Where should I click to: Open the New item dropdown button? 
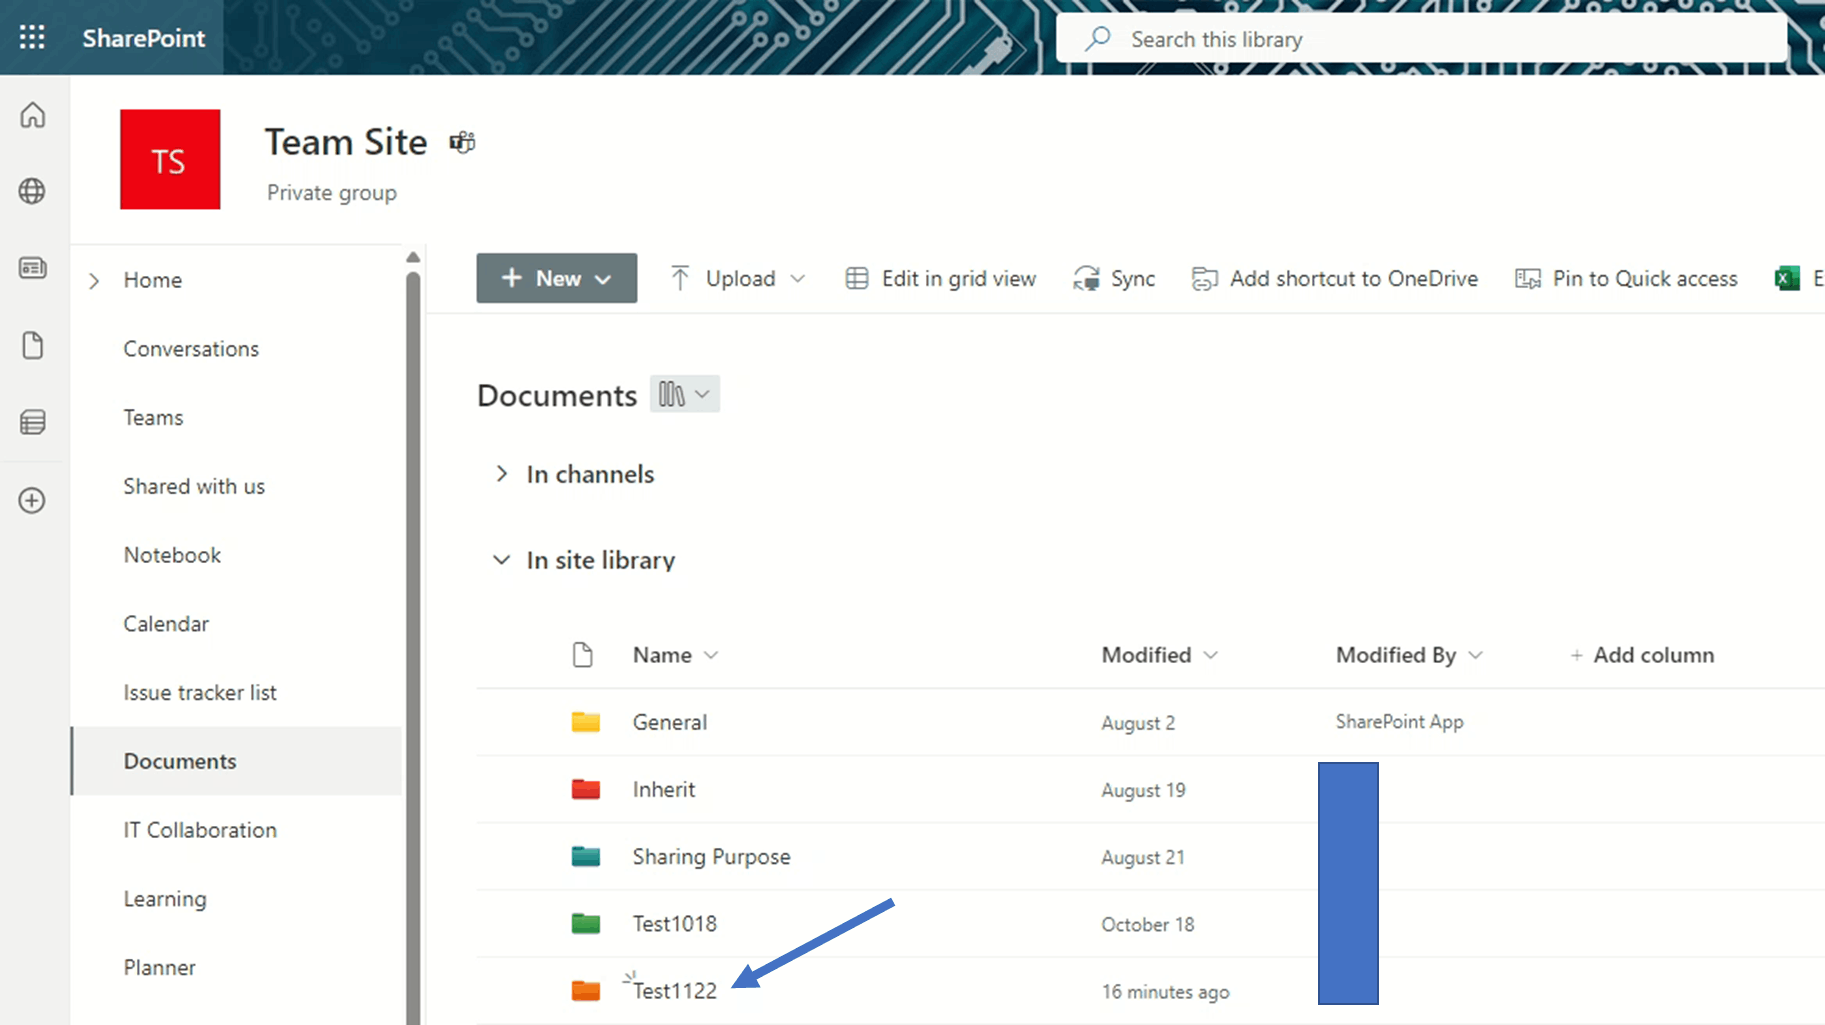[556, 278]
